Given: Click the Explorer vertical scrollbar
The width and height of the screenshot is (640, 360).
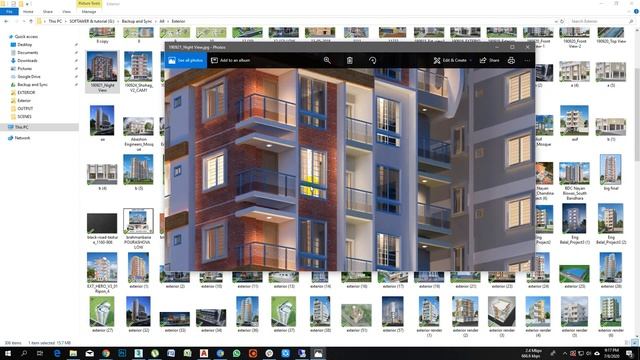Looking at the screenshot, I should click(637, 115).
